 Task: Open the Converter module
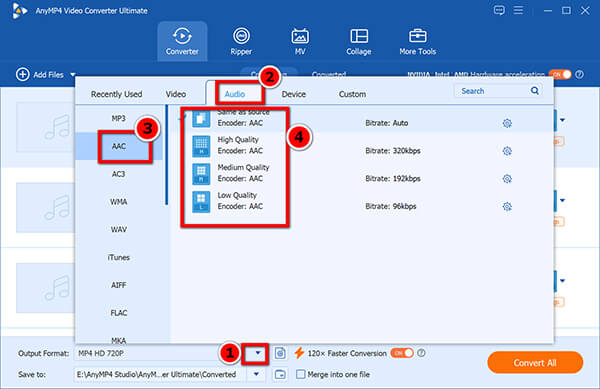[182, 41]
